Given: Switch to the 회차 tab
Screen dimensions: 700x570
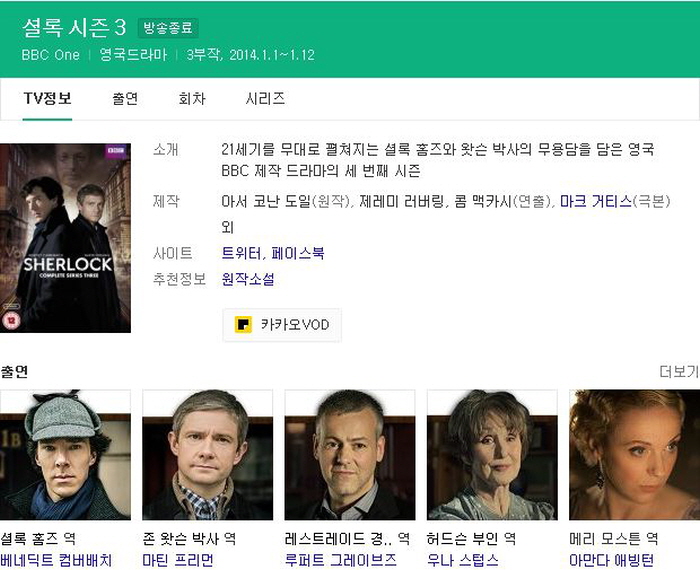Looking at the screenshot, I should pyautogui.click(x=192, y=98).
